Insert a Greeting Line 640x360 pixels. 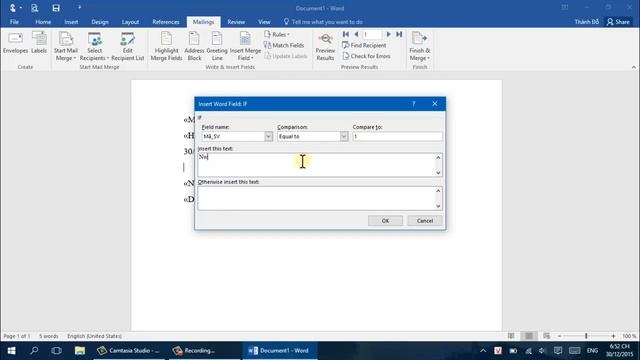217,47
